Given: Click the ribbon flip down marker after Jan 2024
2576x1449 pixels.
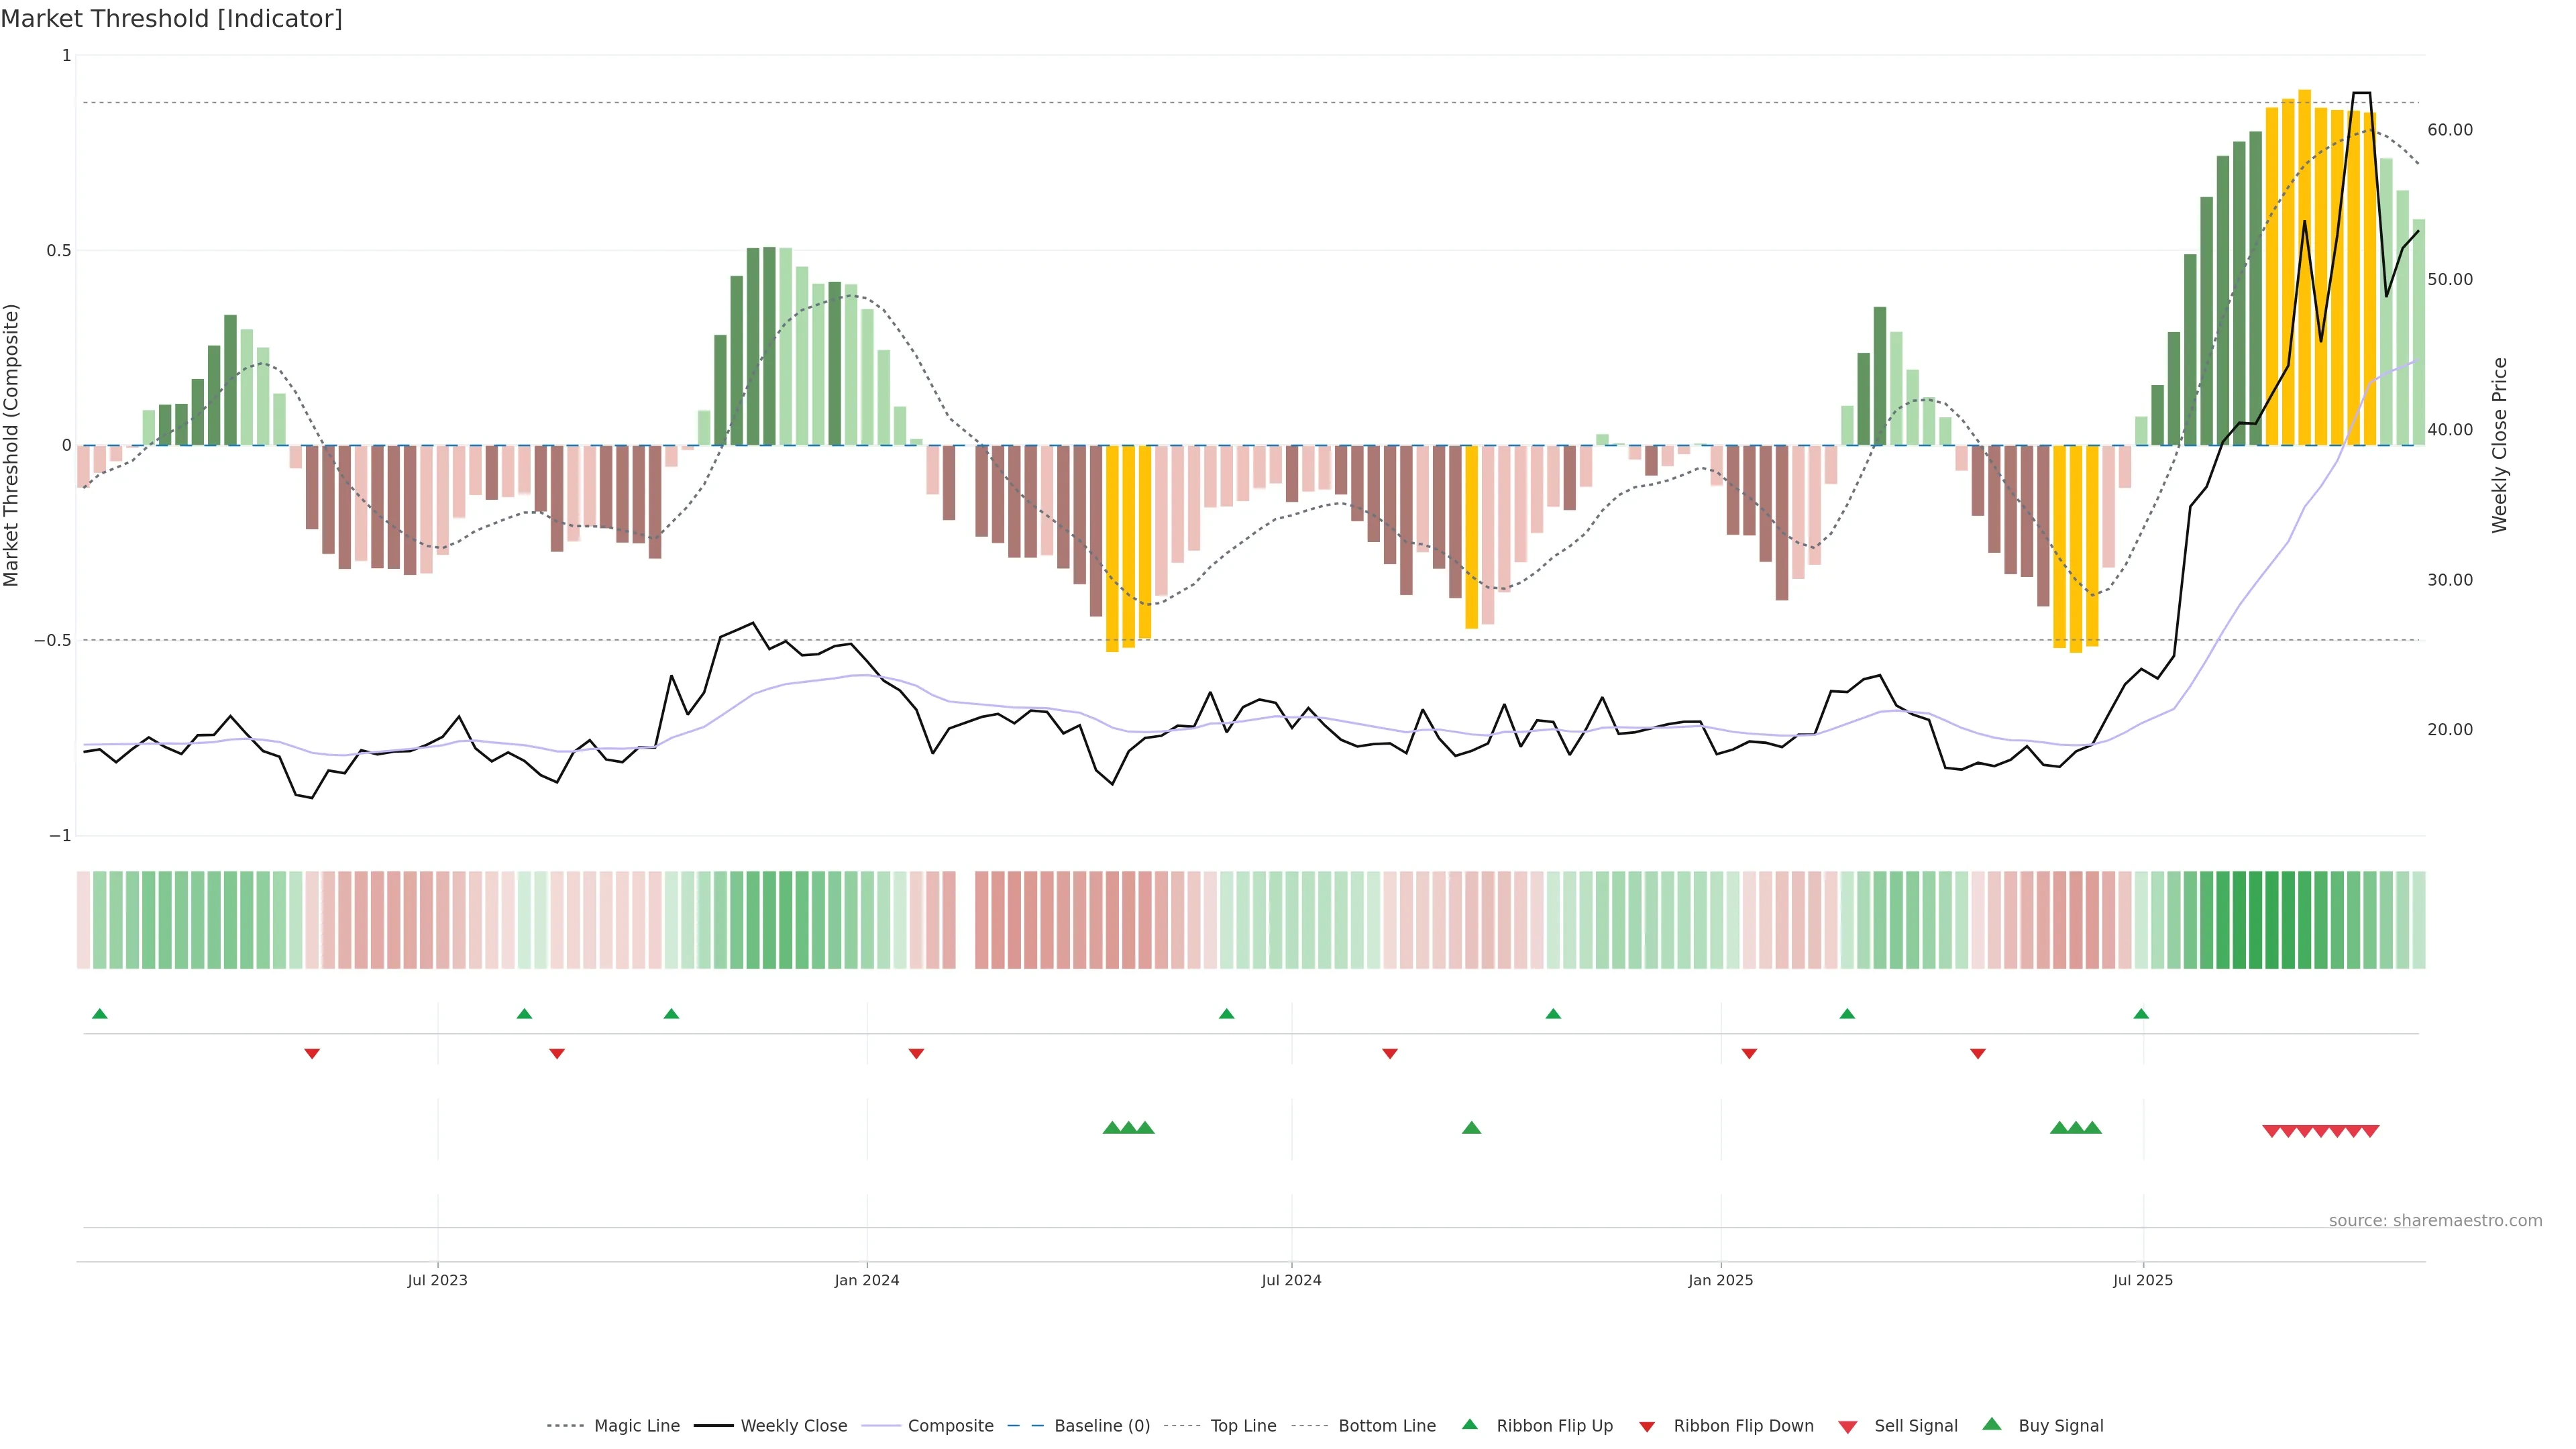Looking at the screenshot, I should tap(916, 1053).
